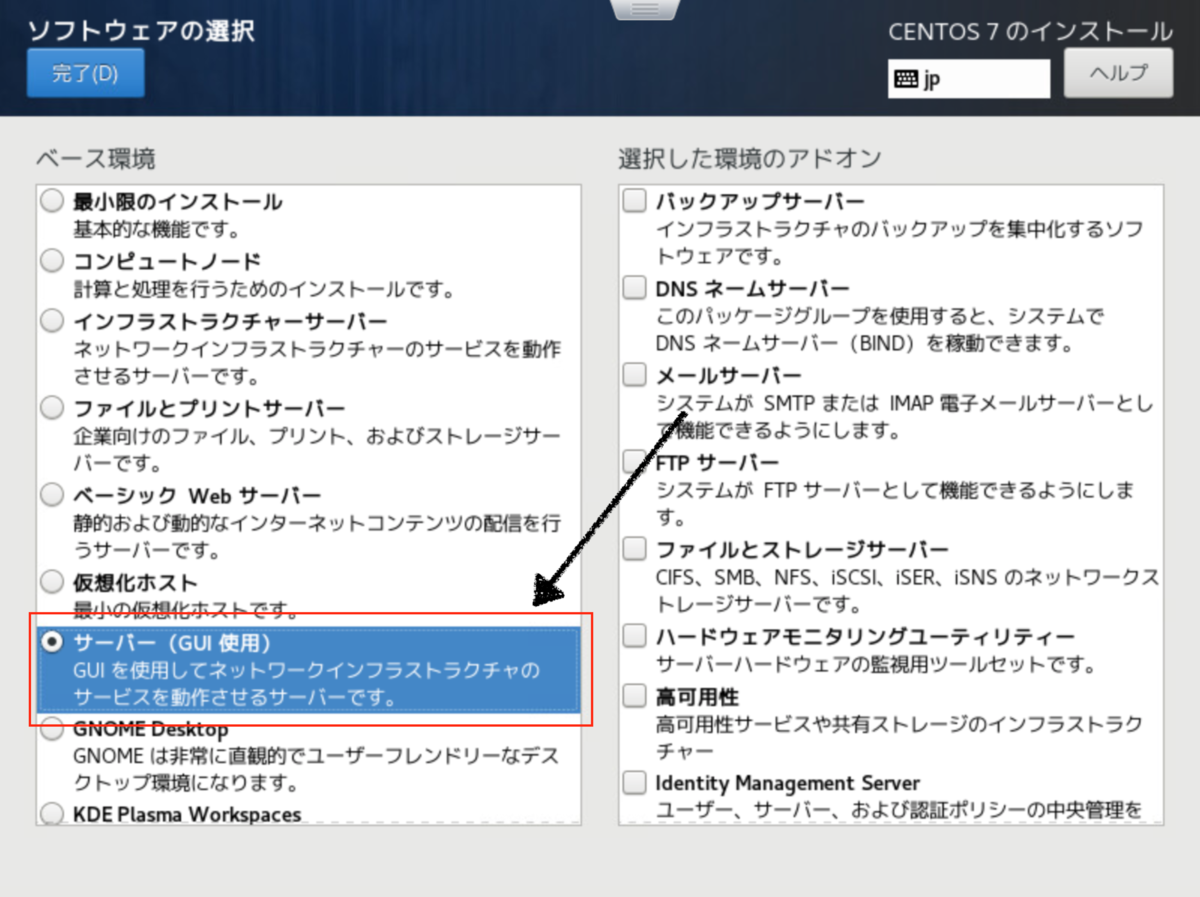The image size is (1200, 897).
Task: Click 最小の仮想化ホストです description
Action: tap(185, 609)
